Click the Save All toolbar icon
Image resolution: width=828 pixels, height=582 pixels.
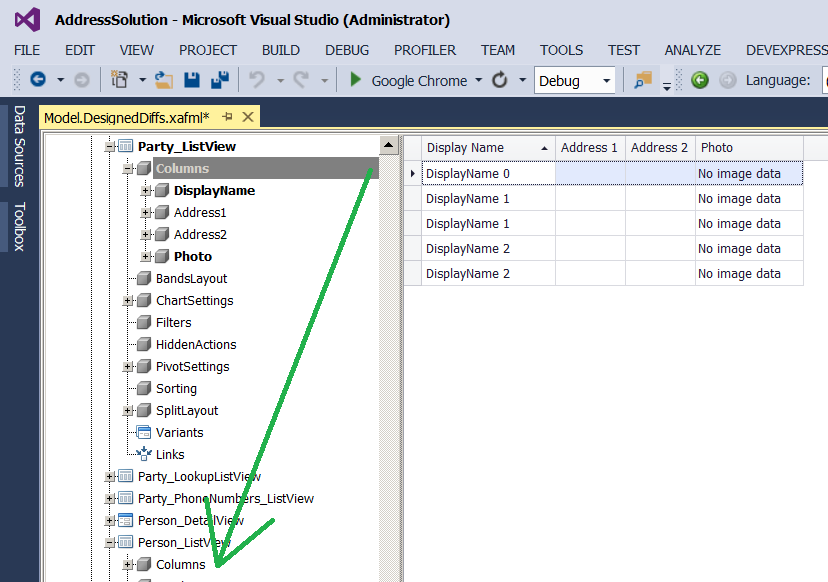218,80
